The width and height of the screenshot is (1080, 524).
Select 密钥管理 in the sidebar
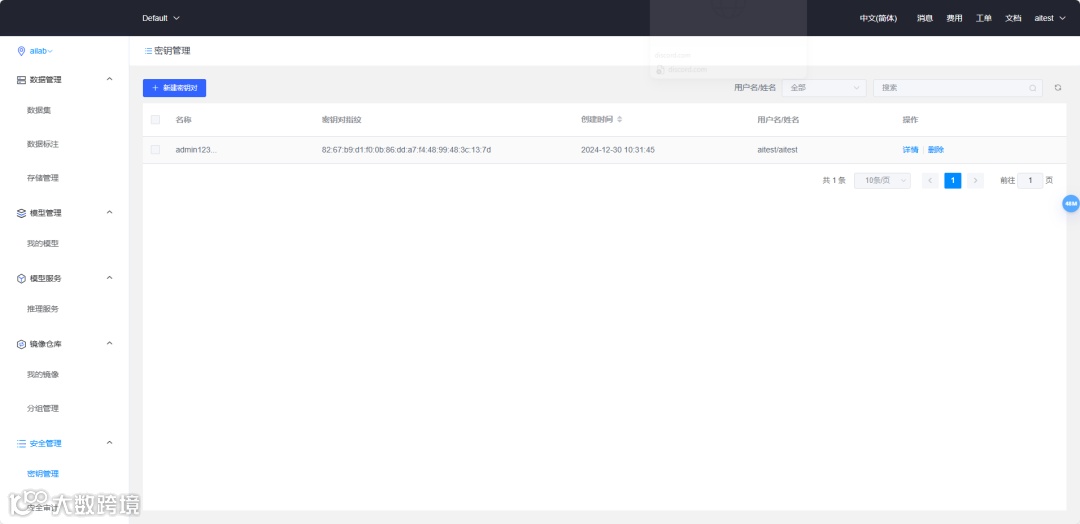coord(43,474)
